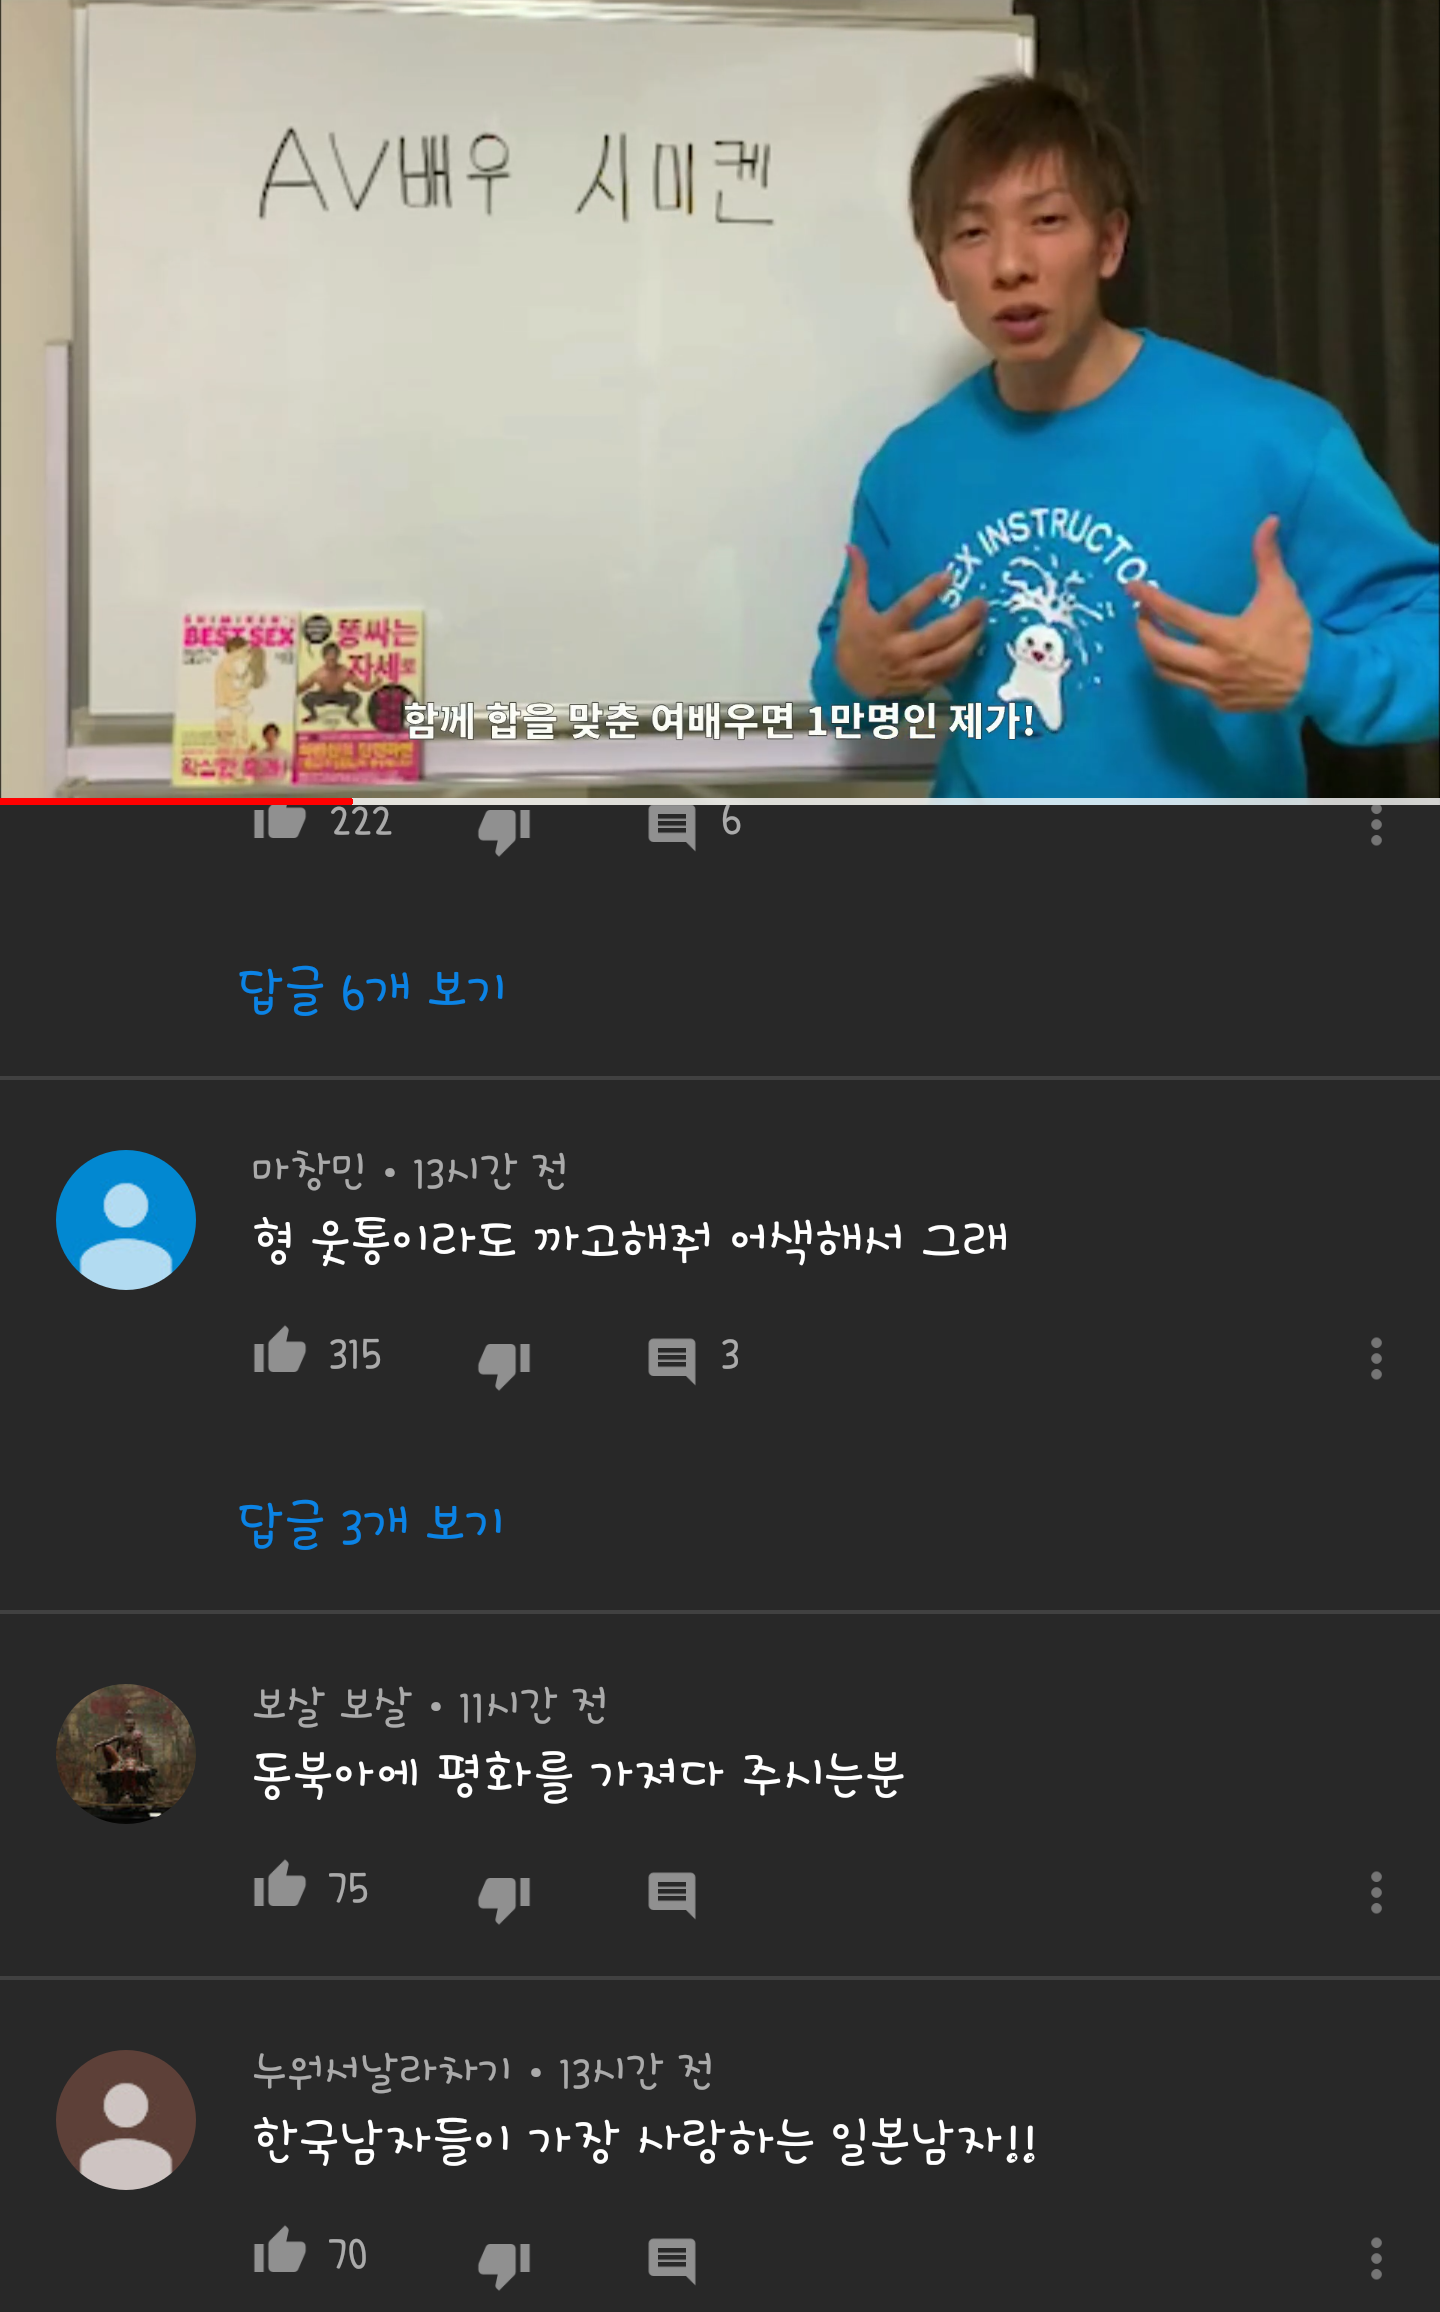1440x2312 pixels.
Task: Reply to the 보살 보살 comment
Action: (672, 1894)
